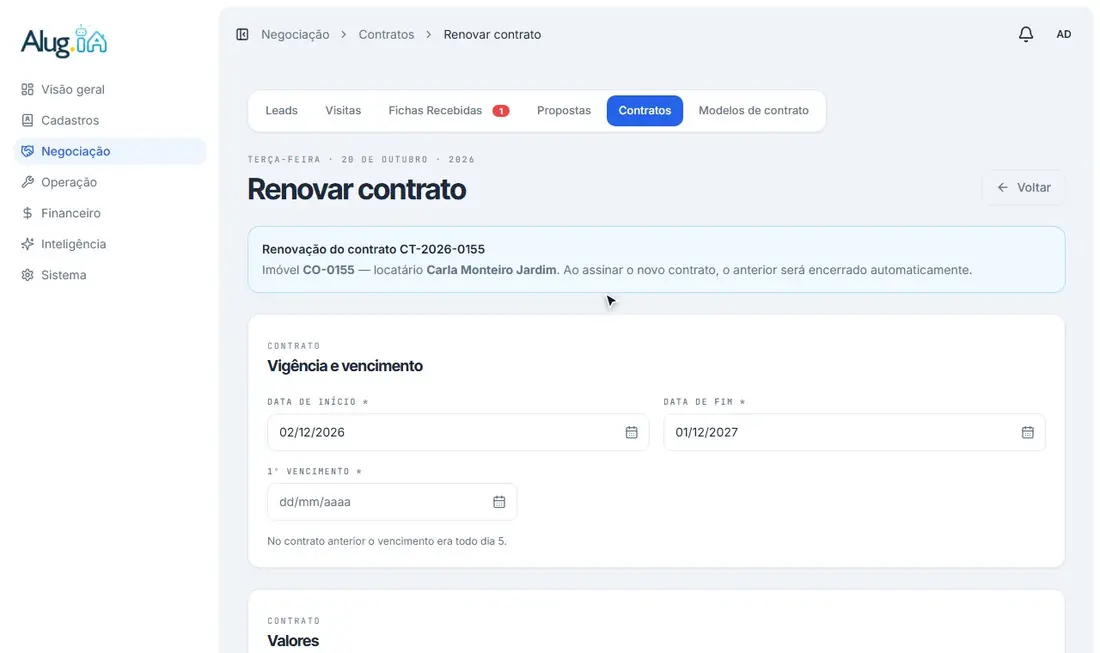Open Modelos de contrato tab
Screen dimensions: 1100x653
(x=753, y=110)
